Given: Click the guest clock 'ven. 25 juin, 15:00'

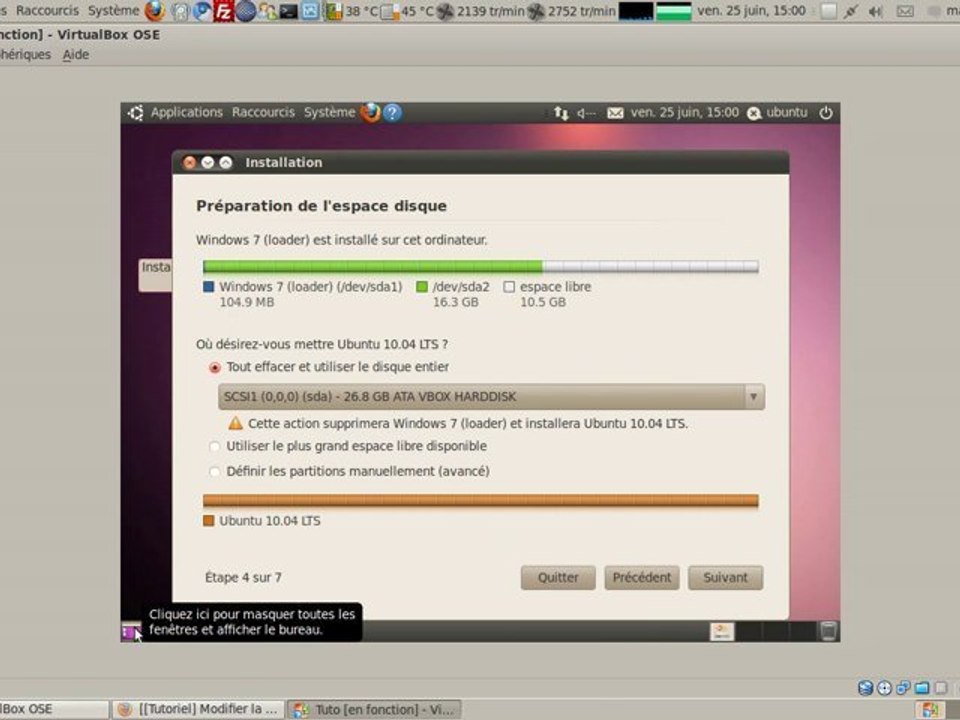Looking at the screenshot, I should tap(684, 113).
